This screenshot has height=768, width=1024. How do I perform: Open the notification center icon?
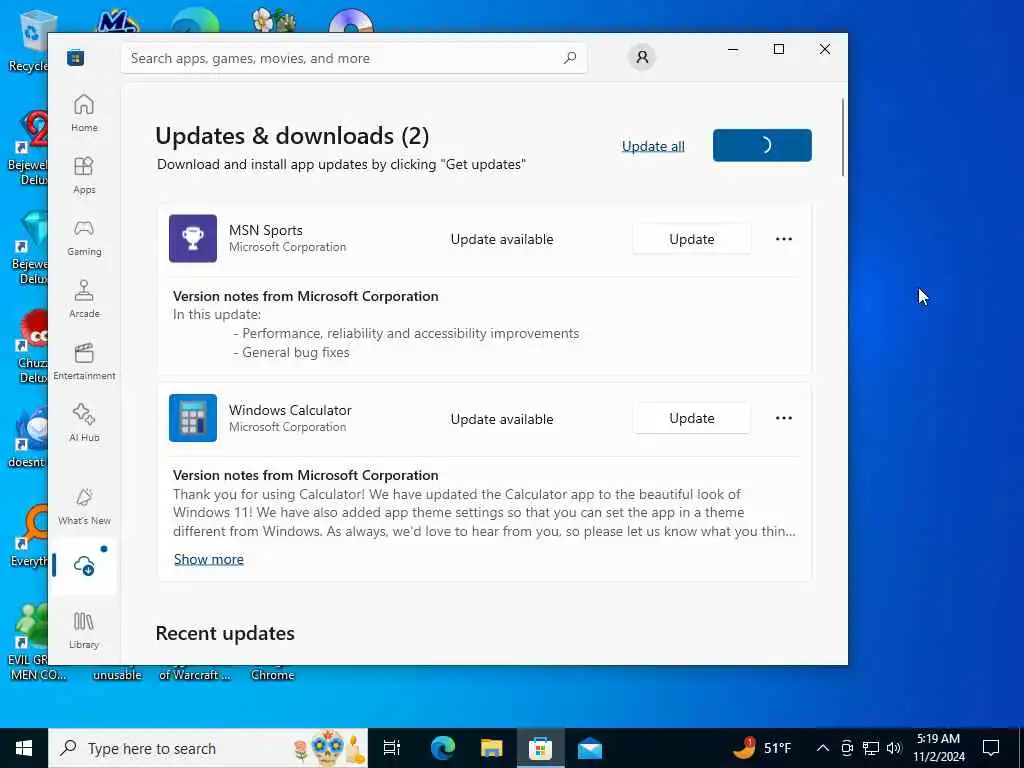(x=991, y=748)
